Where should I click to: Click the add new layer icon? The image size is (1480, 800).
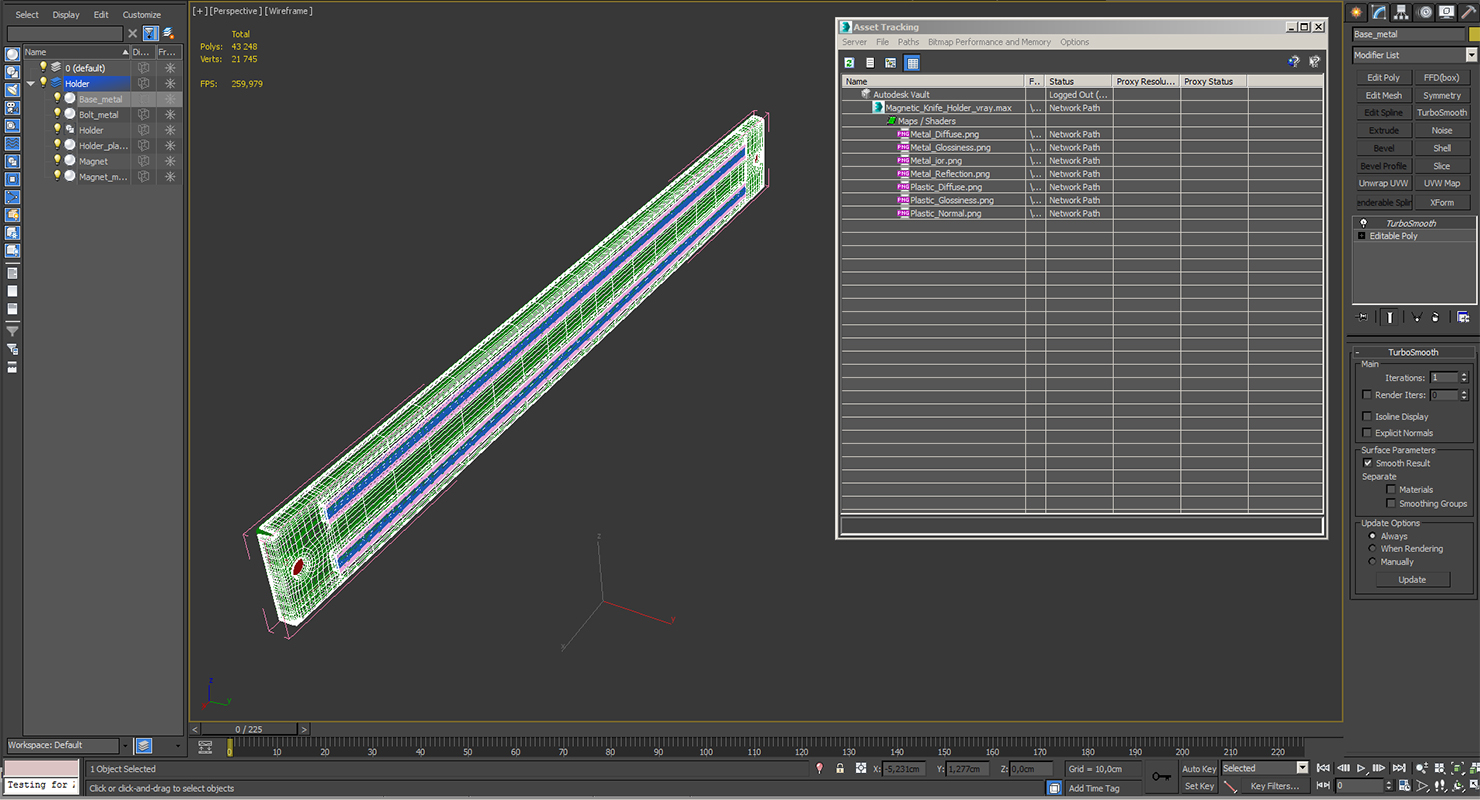168,33
